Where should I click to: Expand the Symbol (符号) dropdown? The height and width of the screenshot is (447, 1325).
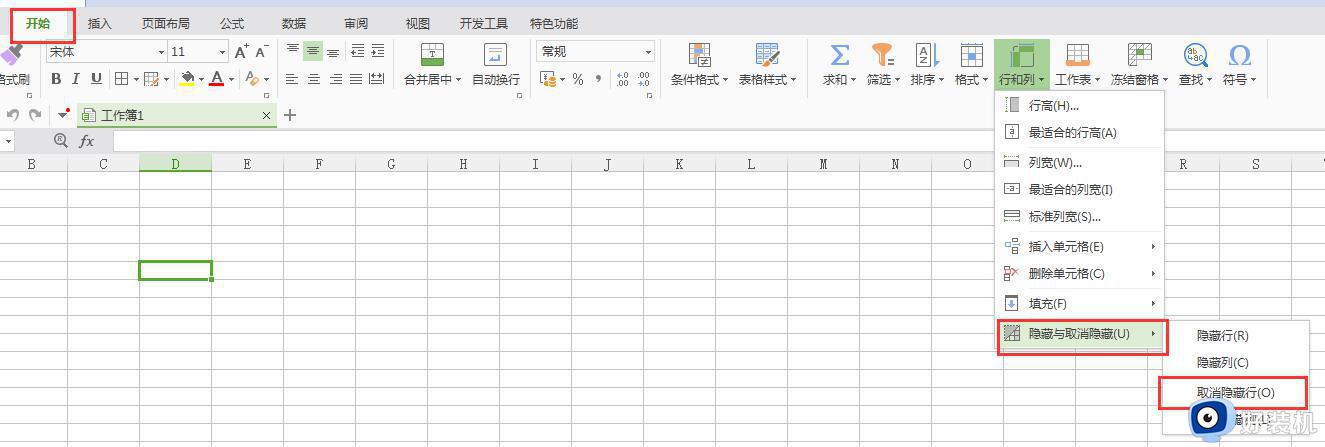tap(1253, 80)
